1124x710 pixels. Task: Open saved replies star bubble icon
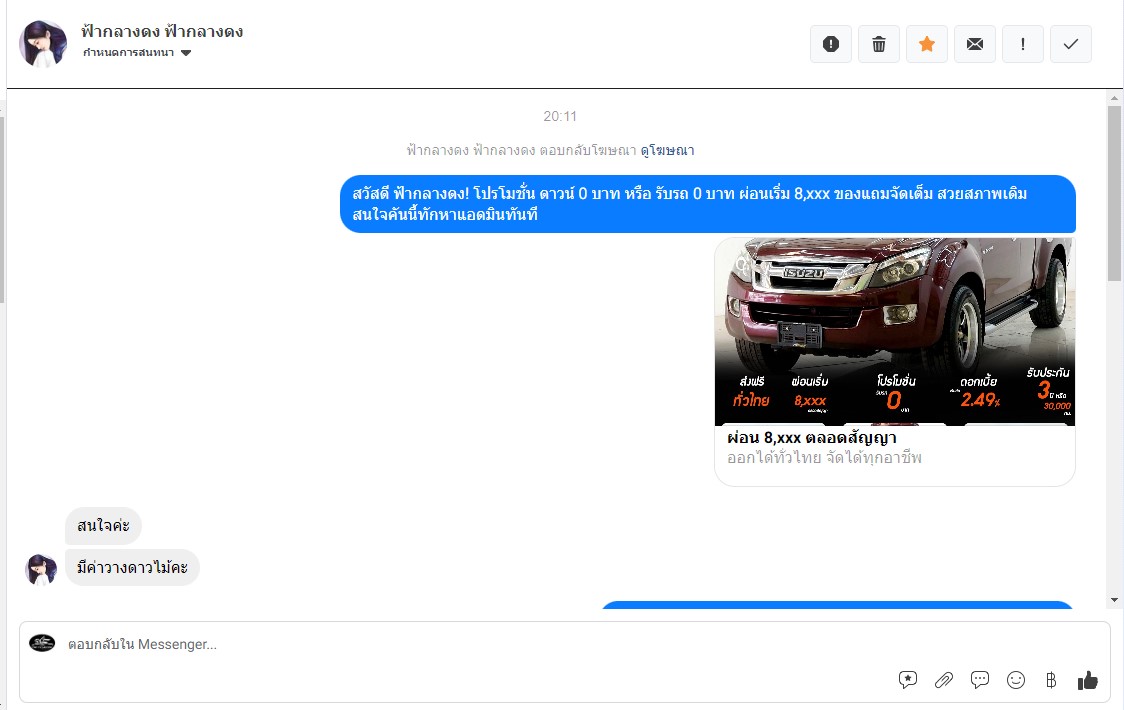pos(908,680)
